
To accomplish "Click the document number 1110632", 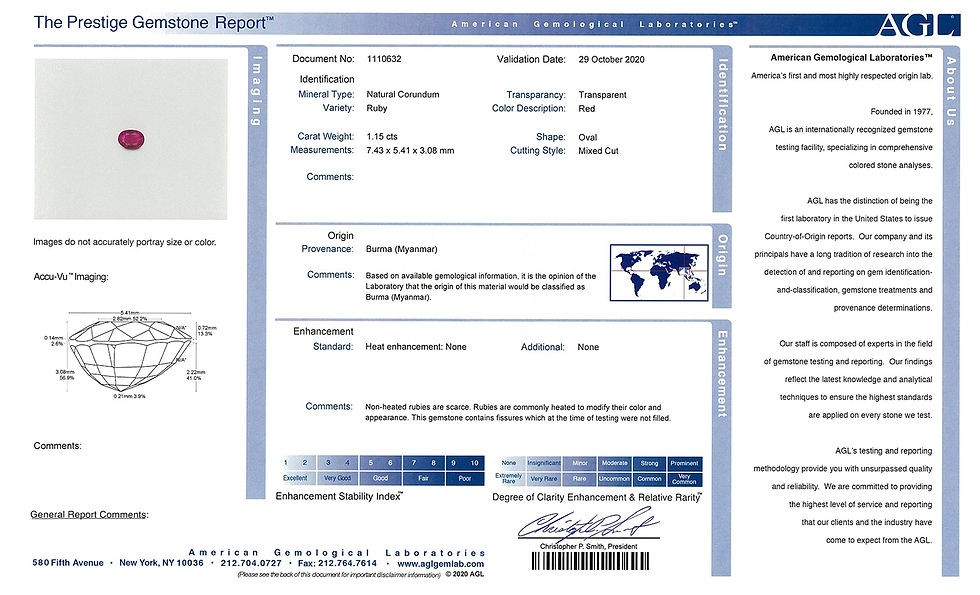I will click(x=384, y=59).
